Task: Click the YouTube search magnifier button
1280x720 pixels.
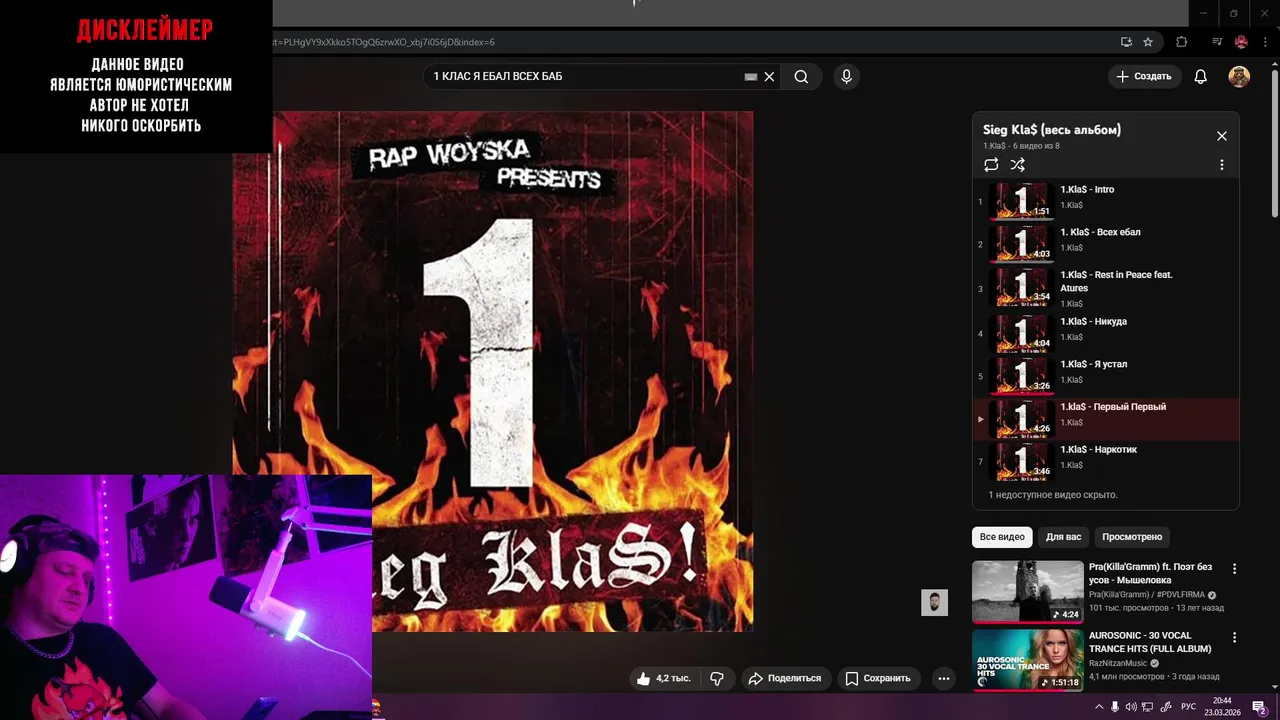Action: coord(801,77)
